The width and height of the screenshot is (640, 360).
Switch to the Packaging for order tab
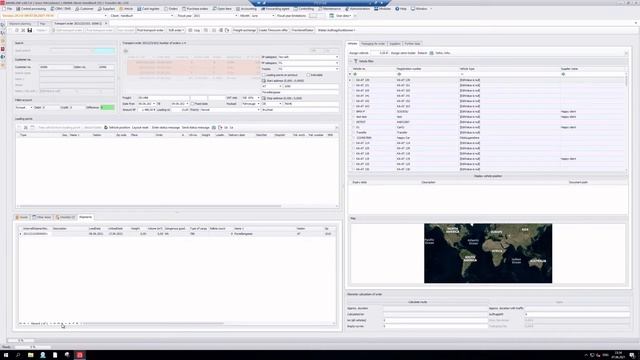(373, 44)
